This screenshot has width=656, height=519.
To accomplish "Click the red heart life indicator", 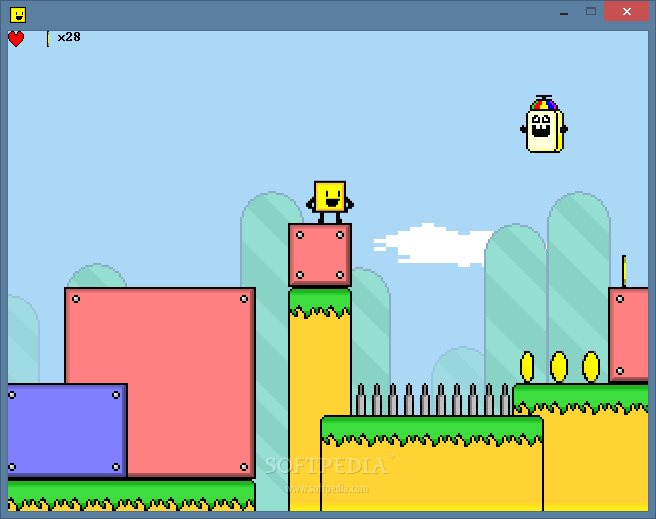I will [16, 39].
